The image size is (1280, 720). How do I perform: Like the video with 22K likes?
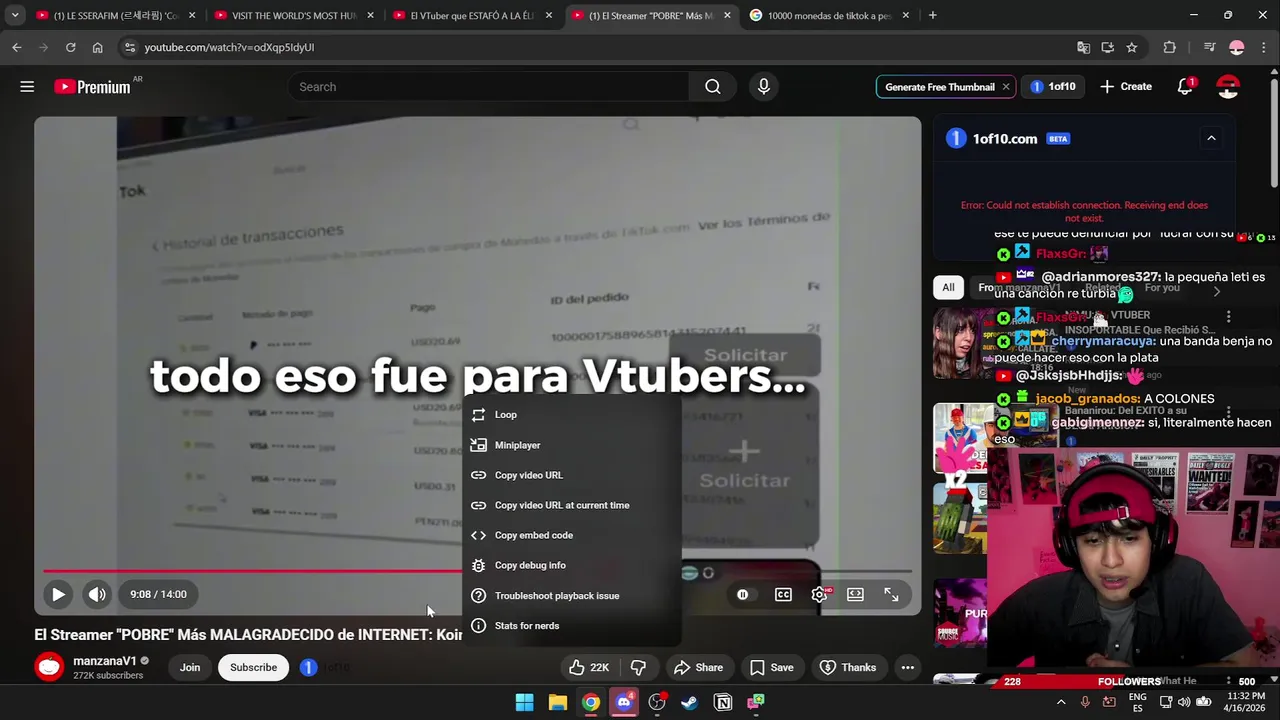tap(588, 667)
